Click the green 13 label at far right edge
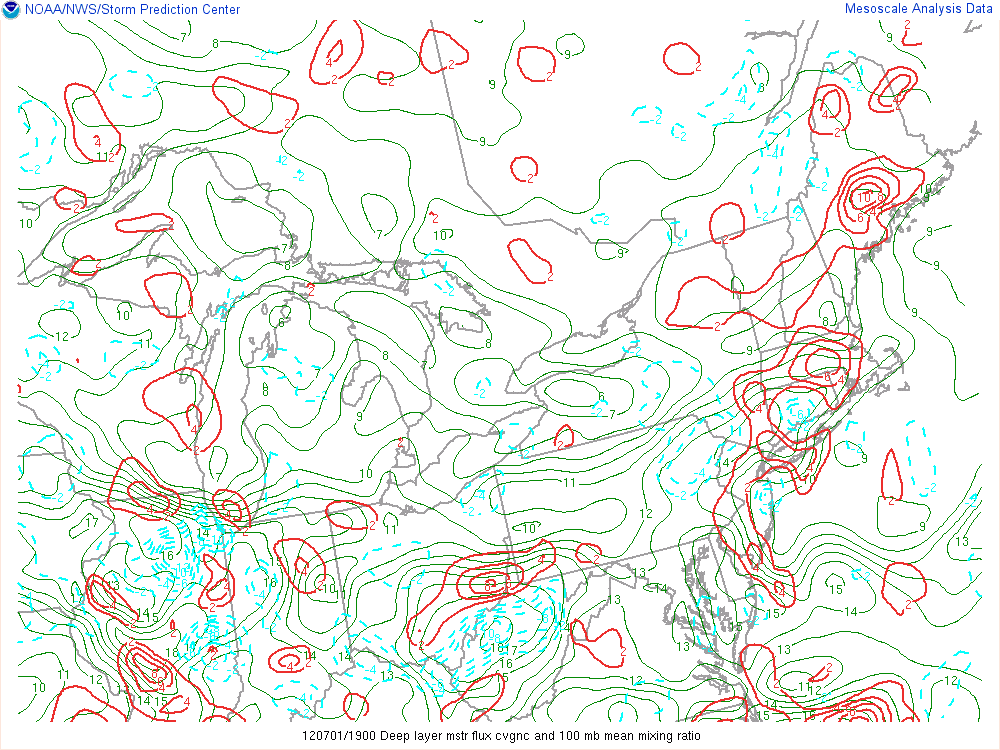 (x=961, y=541)
